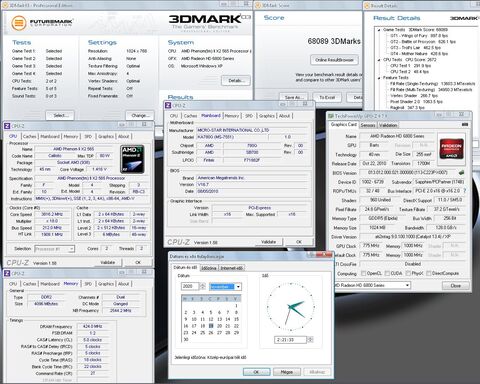This screenshot has width=480, height=384.
Task: Click the save BIOS chip icon in GPU-Z
Action: click(x=462, y=173)
